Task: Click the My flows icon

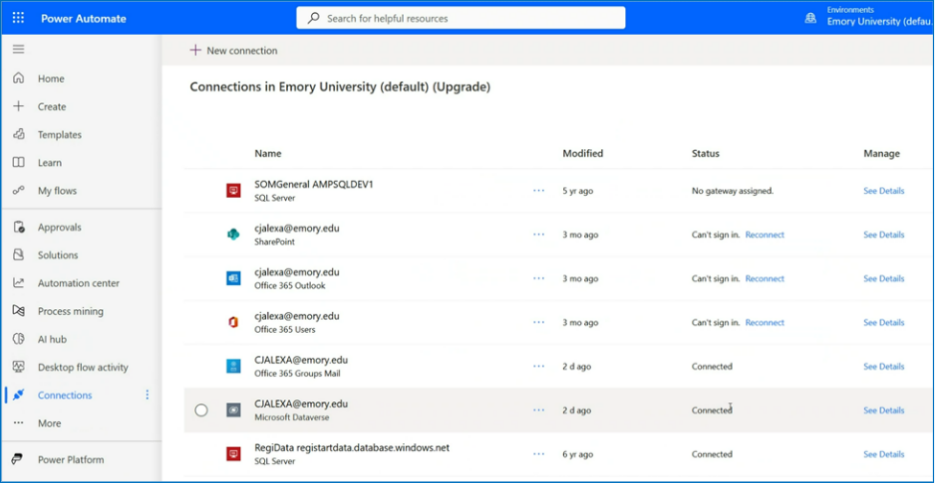Action: 19,190
